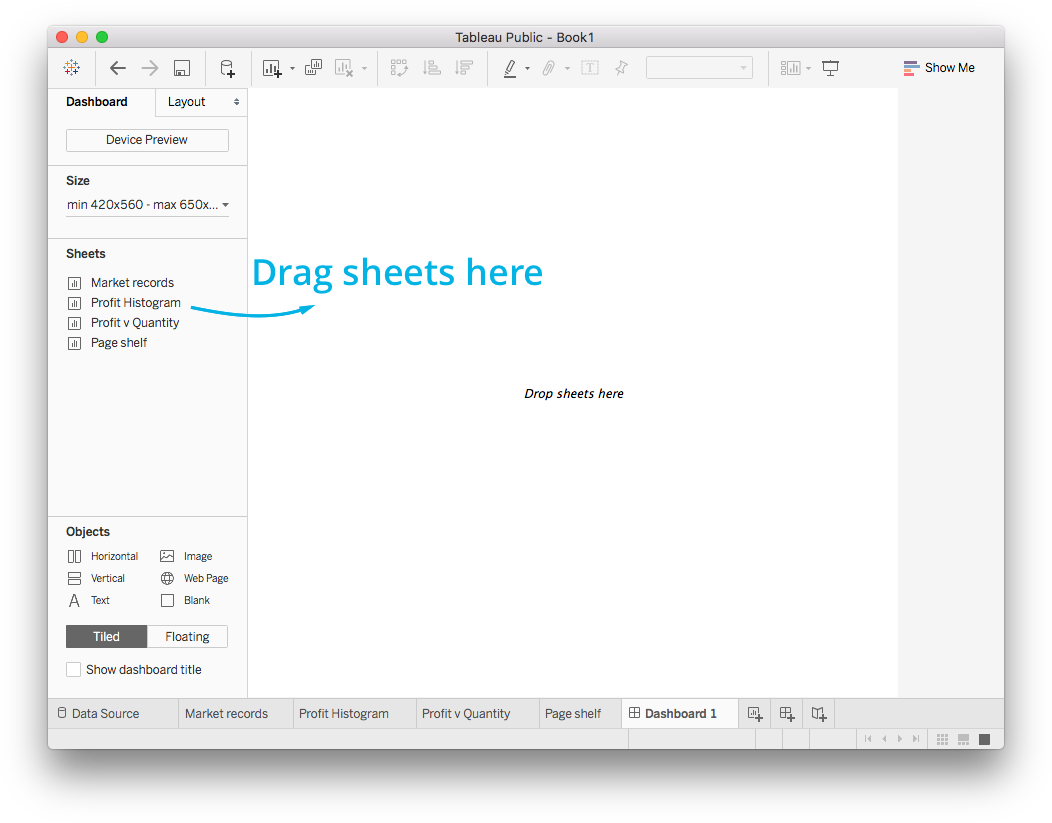Click the New Data Source icon
1052x823 pixels.
coord(227,68)
